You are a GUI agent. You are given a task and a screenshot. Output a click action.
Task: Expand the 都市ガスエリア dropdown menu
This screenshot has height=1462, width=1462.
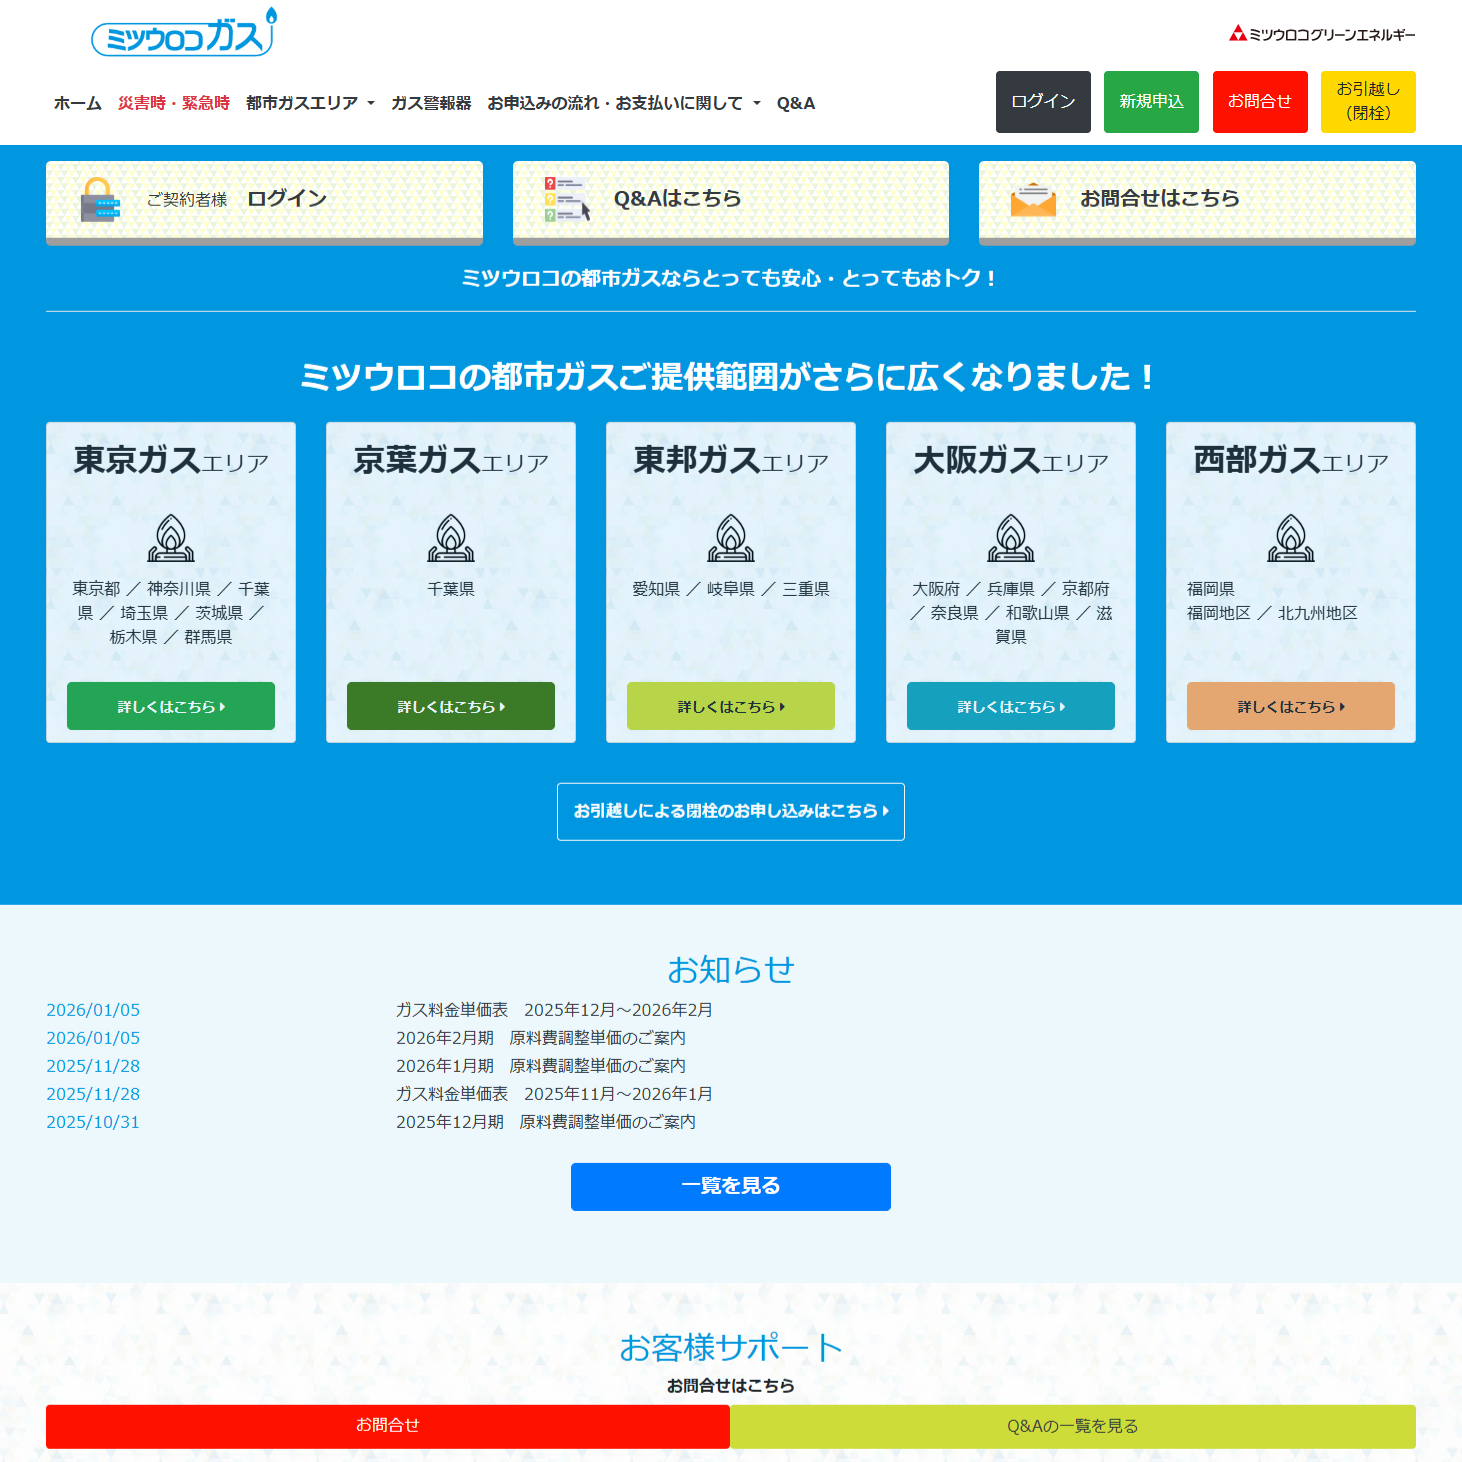coord(310,103)
